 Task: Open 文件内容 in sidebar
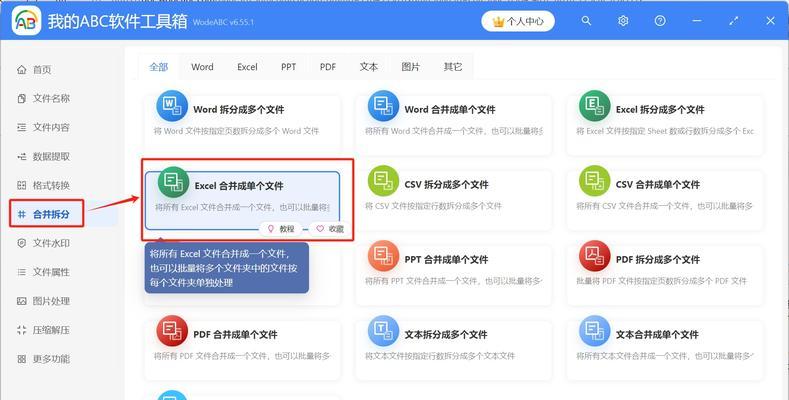[x=51, y=128]
